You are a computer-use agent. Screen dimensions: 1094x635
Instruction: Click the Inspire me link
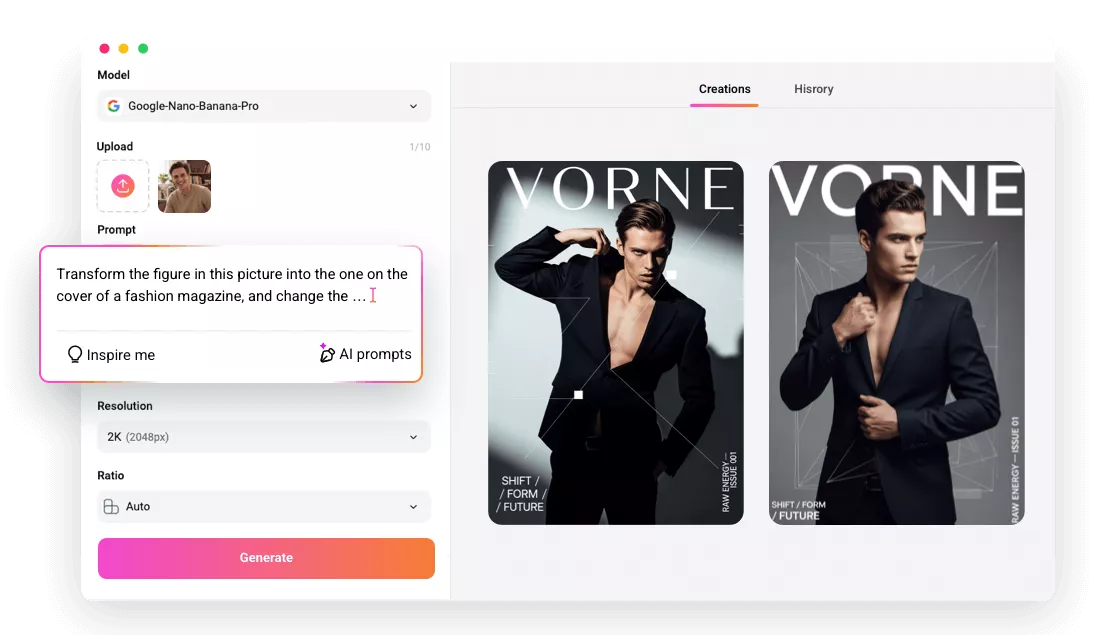(110, 354)
